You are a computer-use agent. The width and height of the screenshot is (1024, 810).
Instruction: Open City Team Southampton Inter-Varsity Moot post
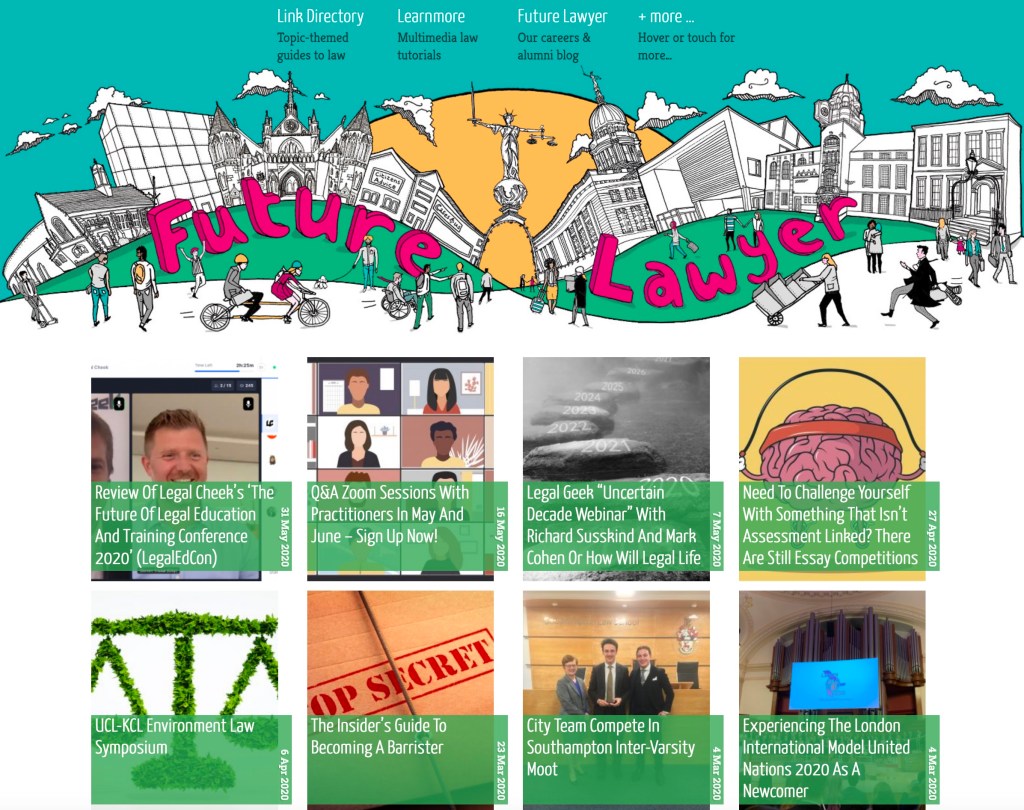(x=611, y=747)
